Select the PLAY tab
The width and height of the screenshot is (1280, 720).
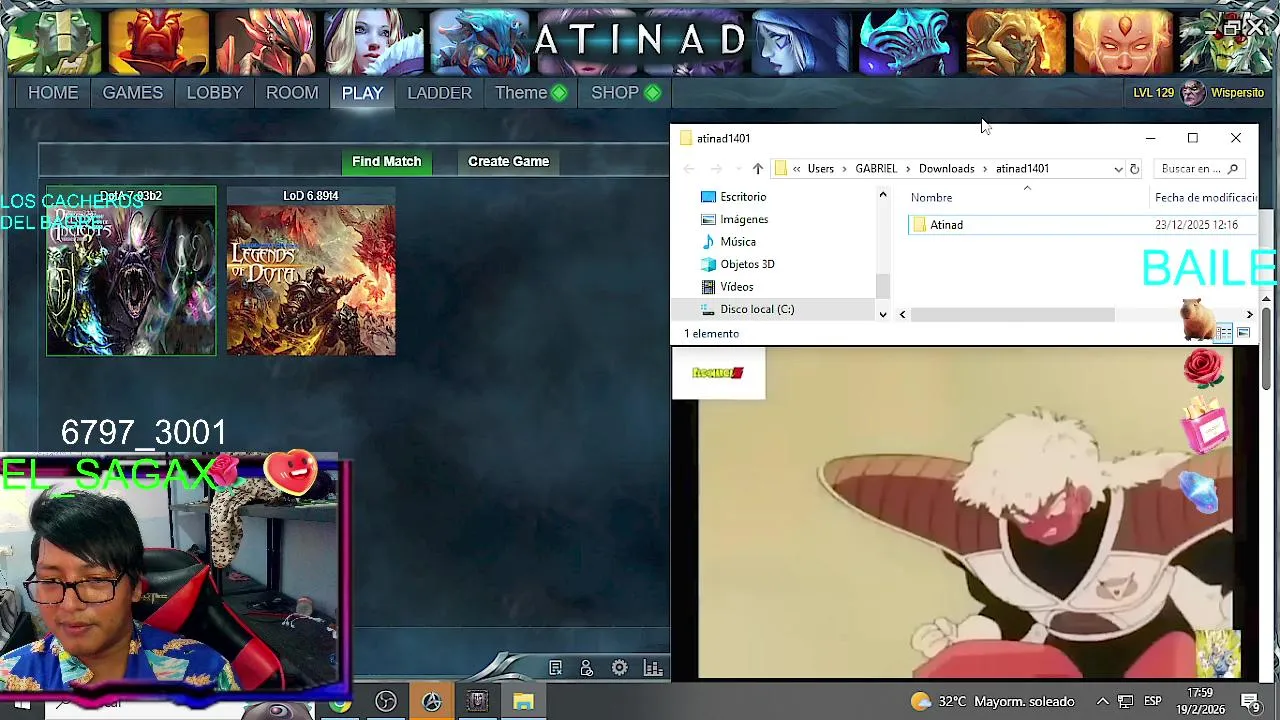(x=362, y=92)
